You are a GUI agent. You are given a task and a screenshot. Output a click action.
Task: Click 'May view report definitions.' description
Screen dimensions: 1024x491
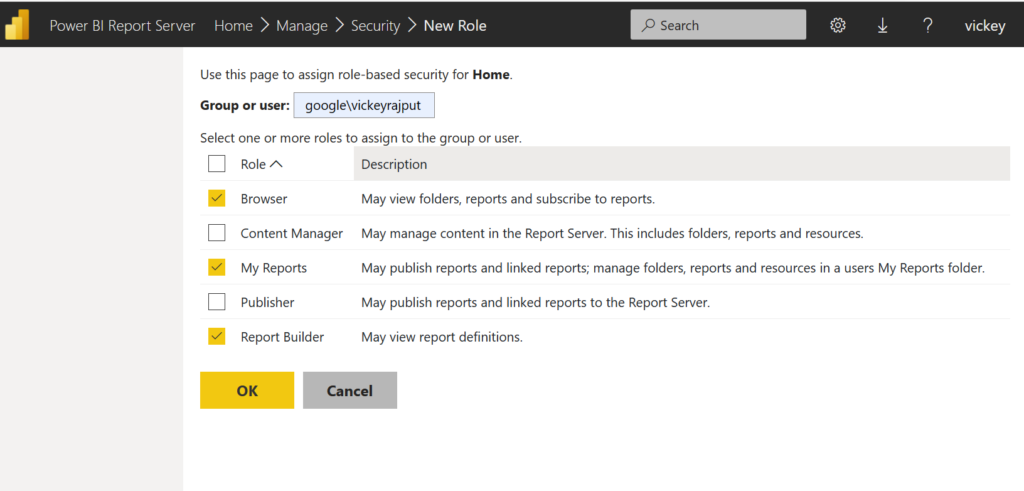point(442,338)
